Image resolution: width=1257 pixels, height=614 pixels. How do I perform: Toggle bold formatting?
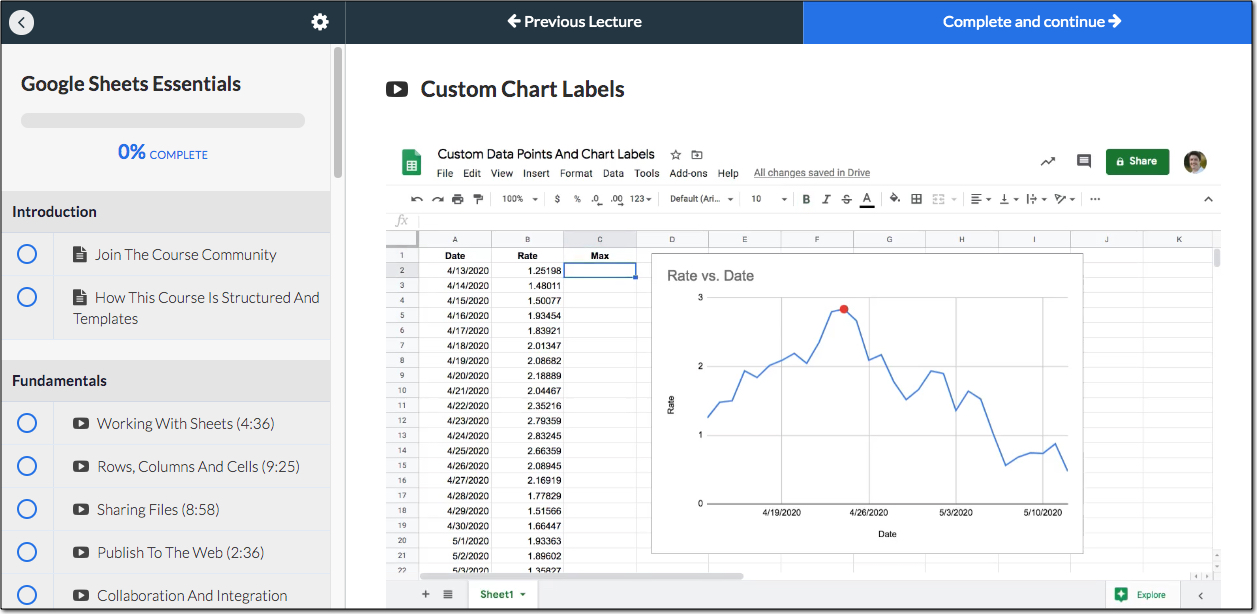coord(806,199)
